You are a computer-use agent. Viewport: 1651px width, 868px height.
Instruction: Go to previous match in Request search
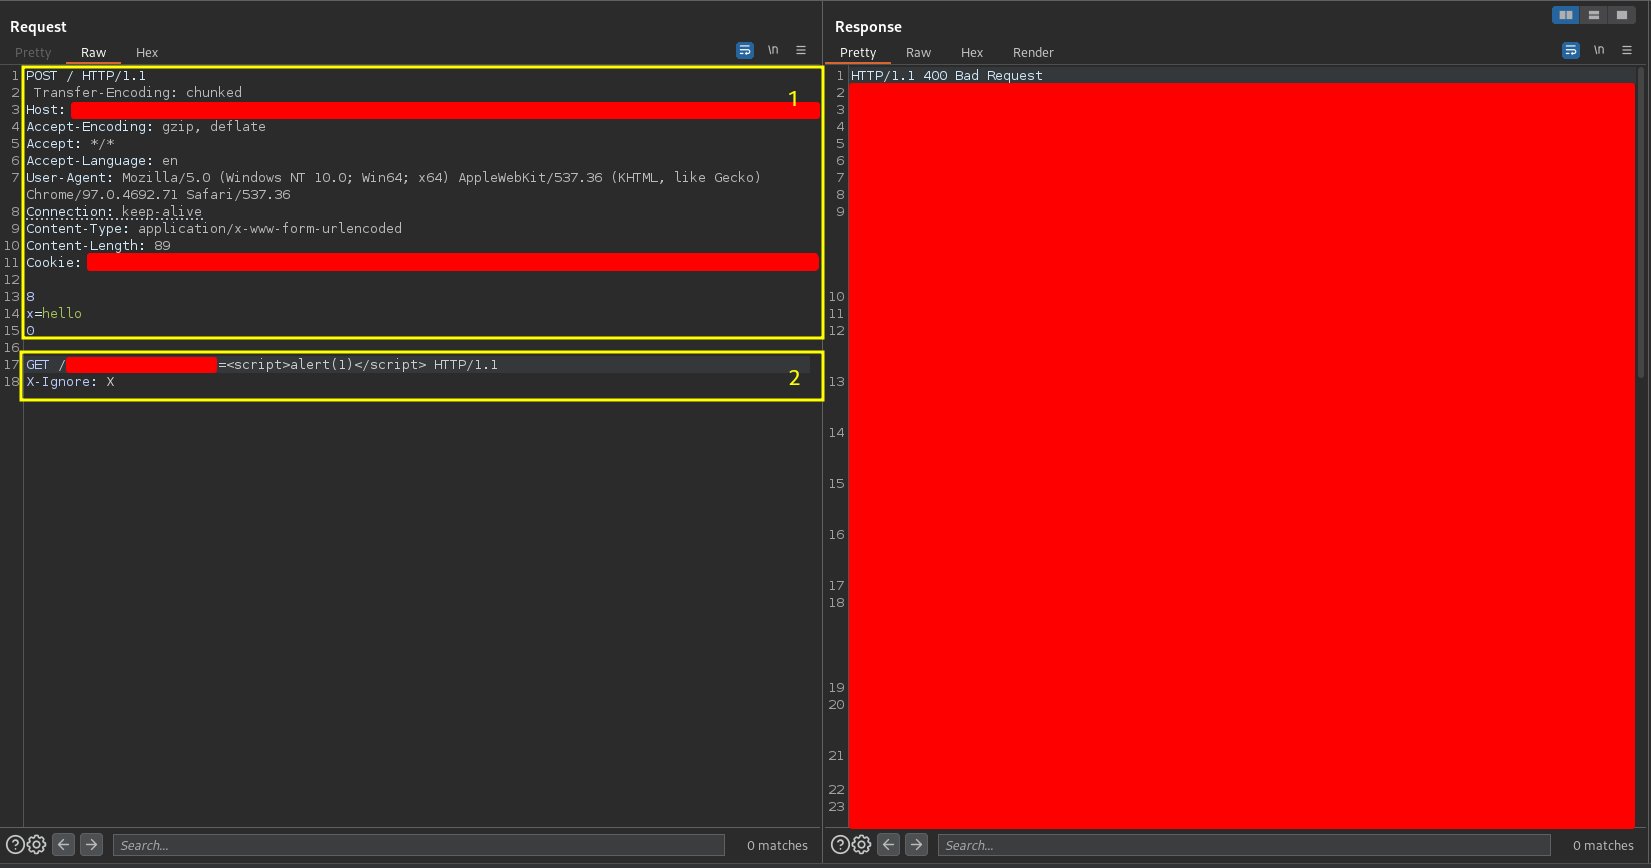pos(64,845)
